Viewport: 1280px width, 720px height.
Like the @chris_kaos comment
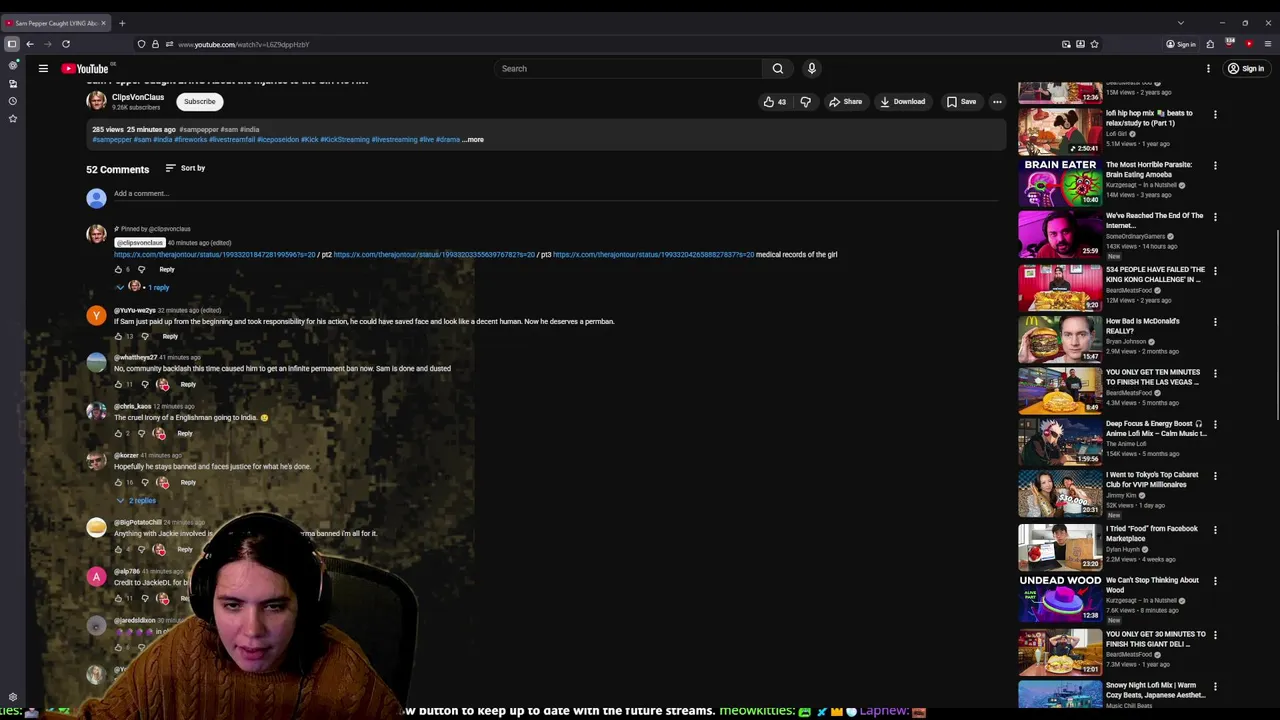click(118, 433)
